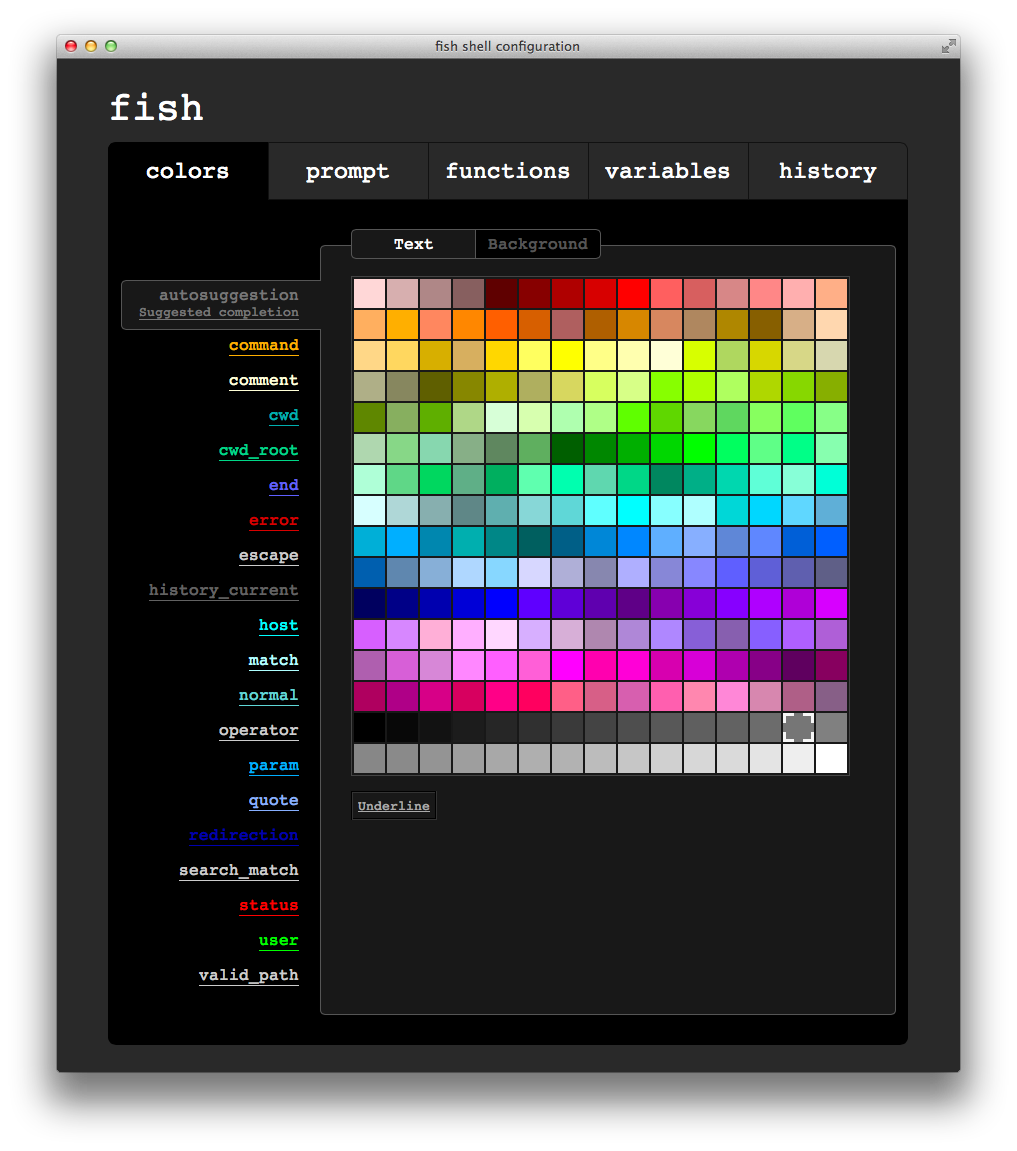Select the redirection color setting
This screenshot has width=1017, height=1151.
(x=244, y=835)
